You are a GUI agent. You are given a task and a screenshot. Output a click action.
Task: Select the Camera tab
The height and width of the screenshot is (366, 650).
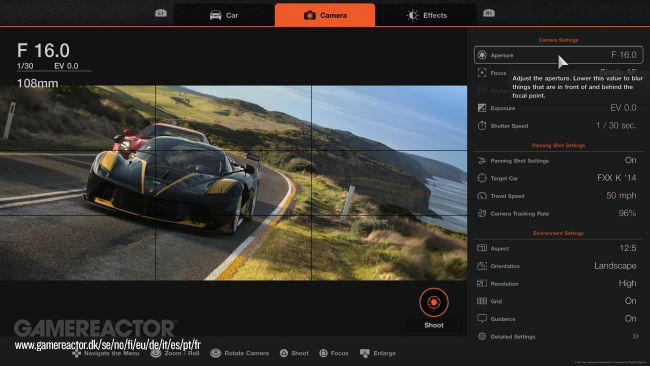tap(325, 15)
